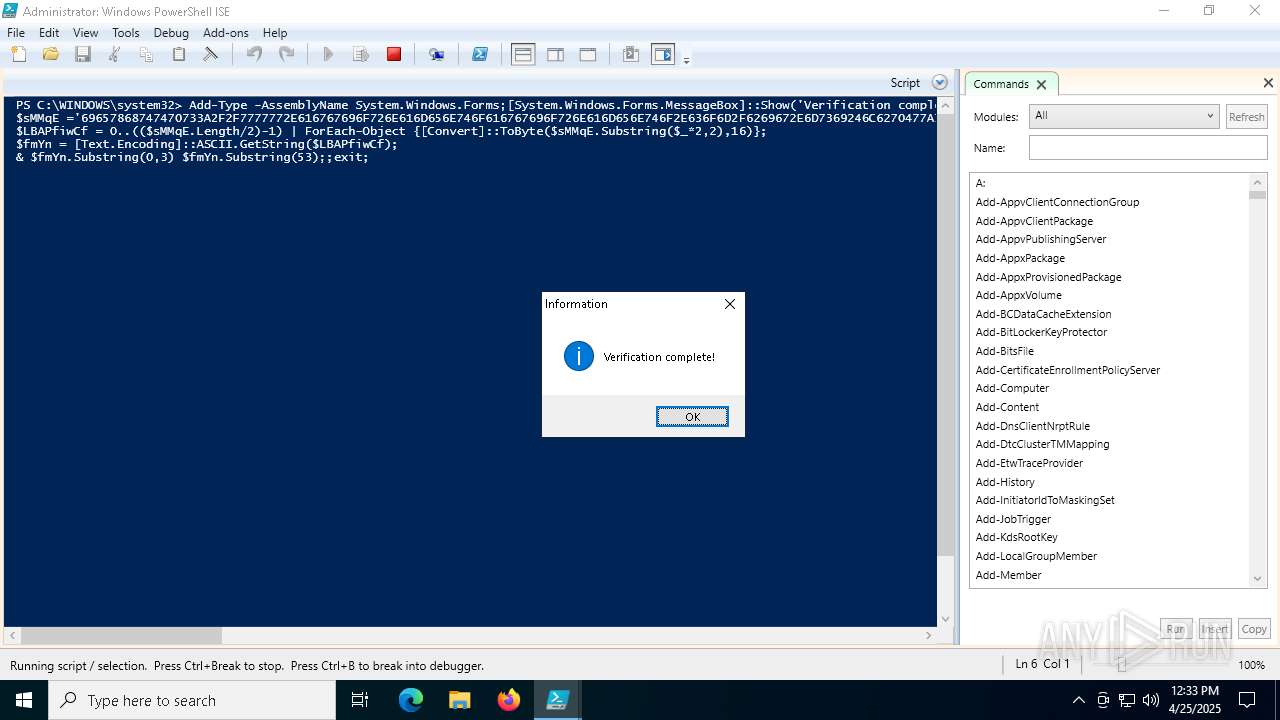
Task: Select Add-AppvClientPackage in command list
Action: (x=1034, y=221)
